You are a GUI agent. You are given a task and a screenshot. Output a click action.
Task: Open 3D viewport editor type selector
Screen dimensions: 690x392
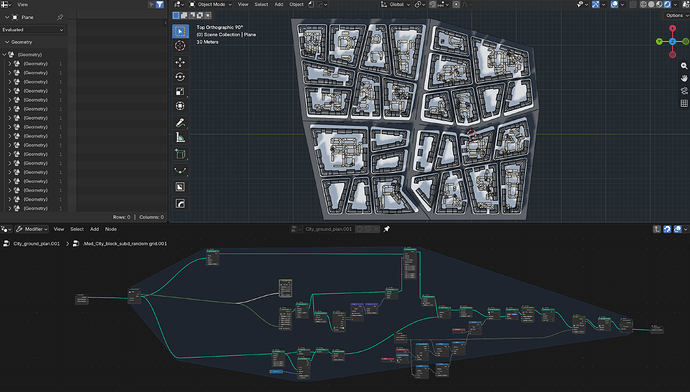pos(178,4)
